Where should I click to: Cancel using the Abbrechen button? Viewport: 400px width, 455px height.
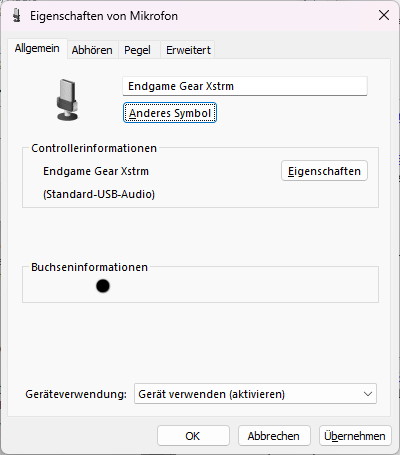tap(274, 436)
